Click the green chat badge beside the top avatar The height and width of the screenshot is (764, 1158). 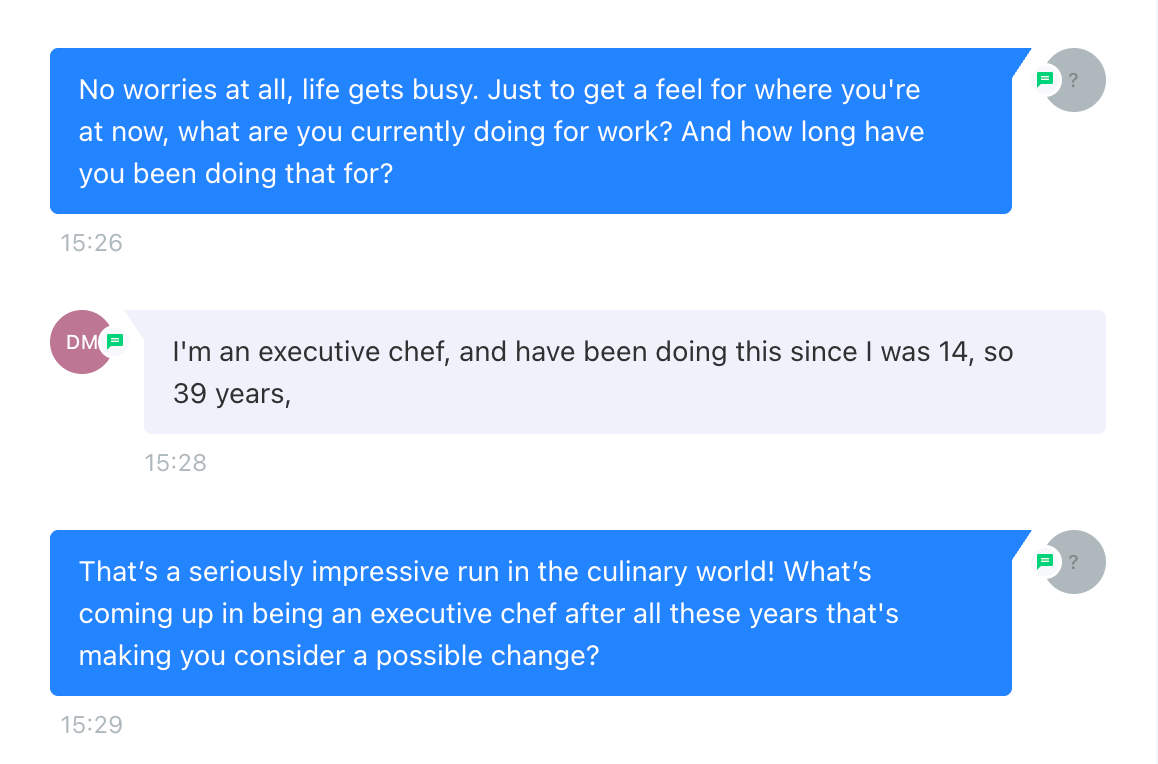[x=1045, y=80]
